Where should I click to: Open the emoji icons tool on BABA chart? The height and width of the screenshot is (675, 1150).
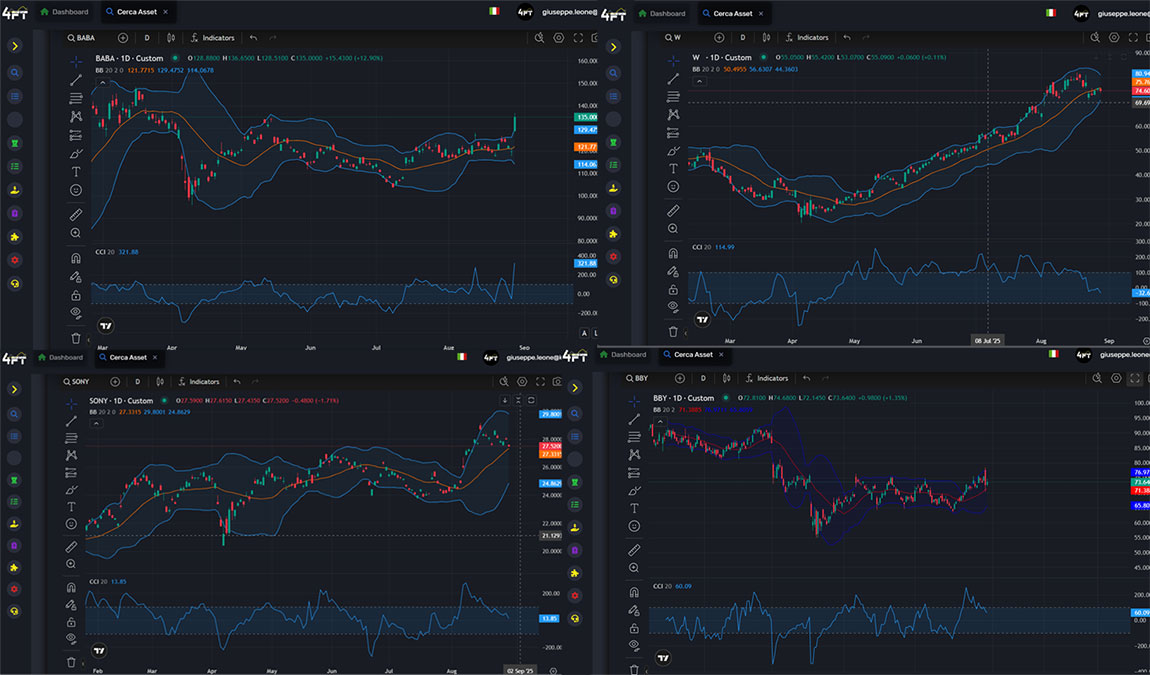(x=76, y=189)
